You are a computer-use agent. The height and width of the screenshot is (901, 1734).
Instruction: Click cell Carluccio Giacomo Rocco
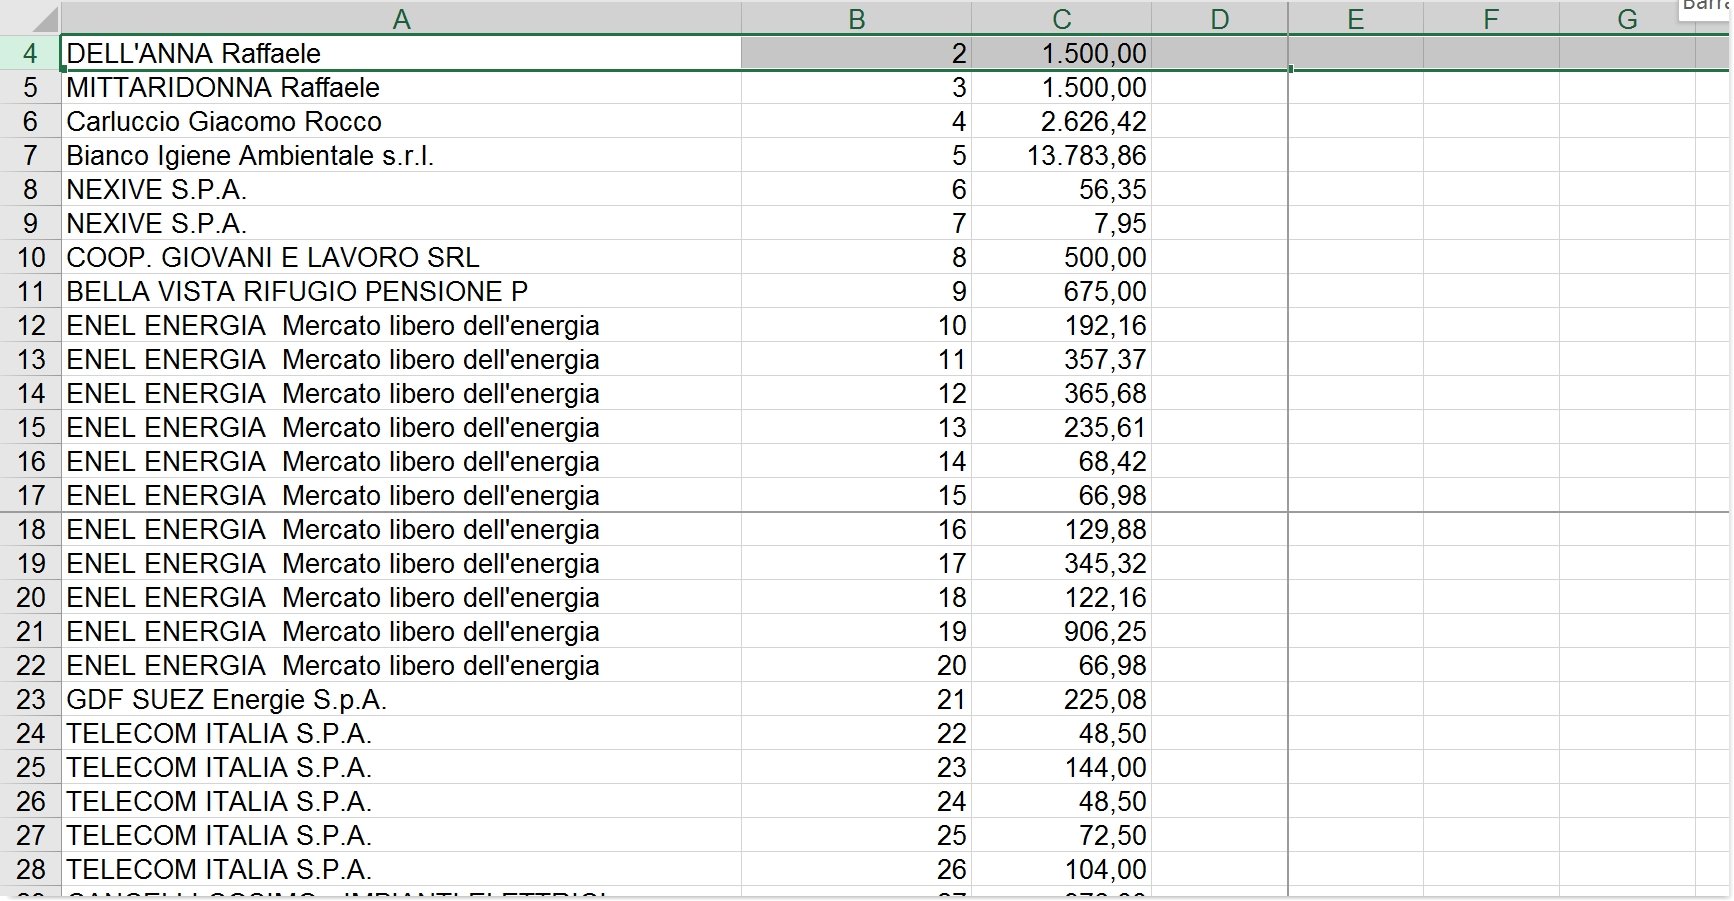coord(401,121)
